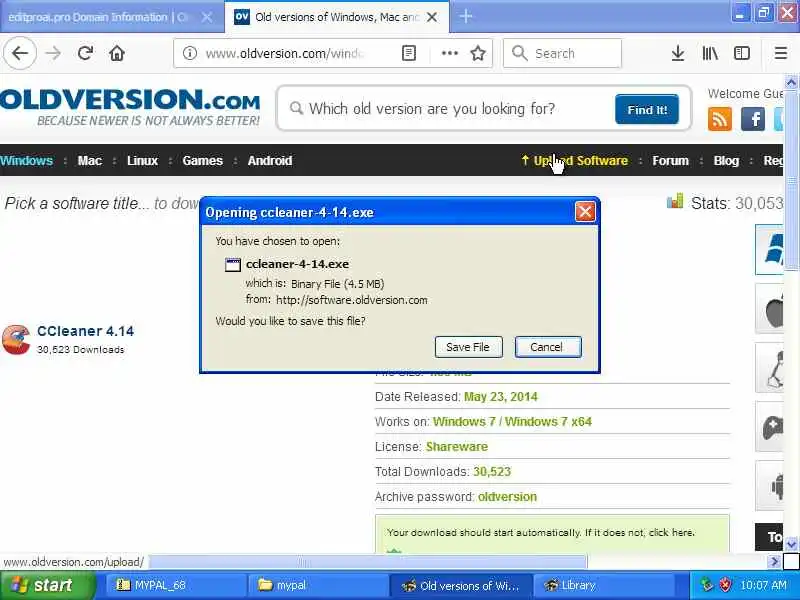Open the Windows navigation menu item
This screenshot has height=600, width=800.
click(x=27, y=161)
